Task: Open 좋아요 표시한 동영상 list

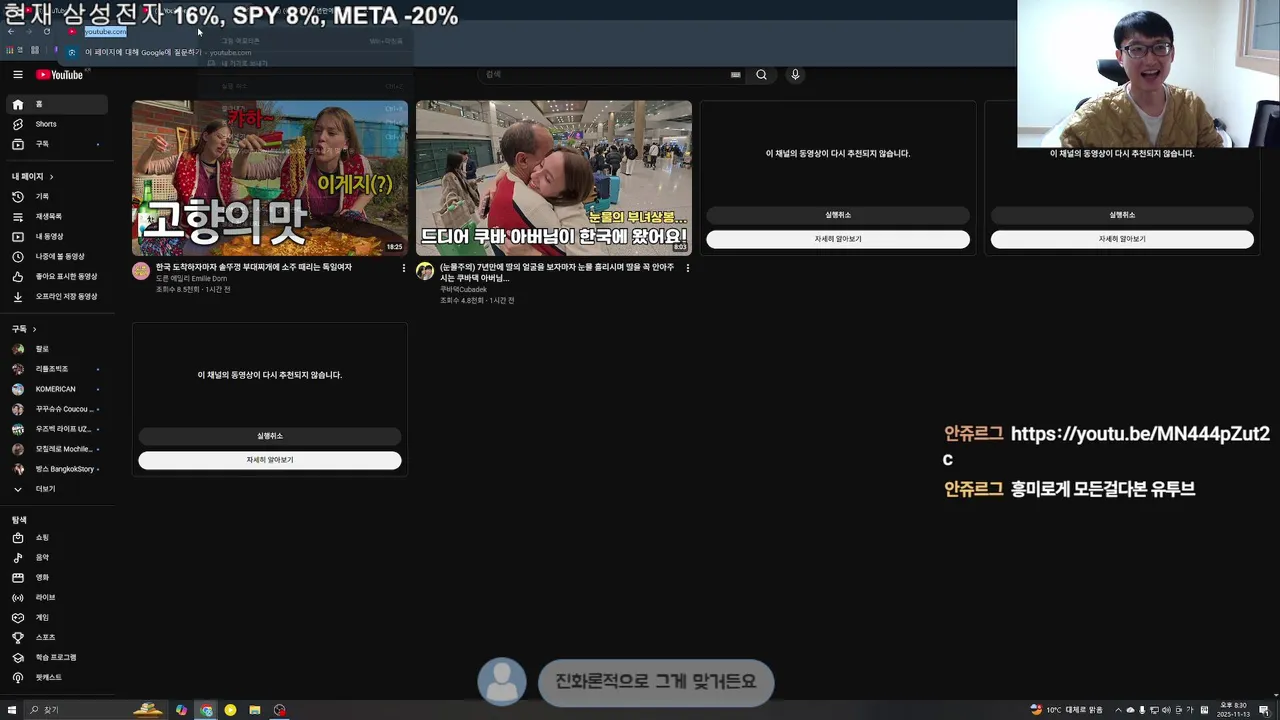Action: pos(56,277)
